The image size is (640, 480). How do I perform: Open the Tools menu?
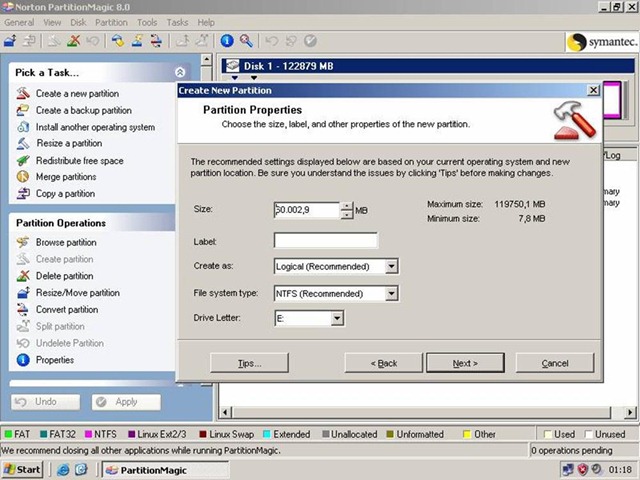[x=147, y=22]
